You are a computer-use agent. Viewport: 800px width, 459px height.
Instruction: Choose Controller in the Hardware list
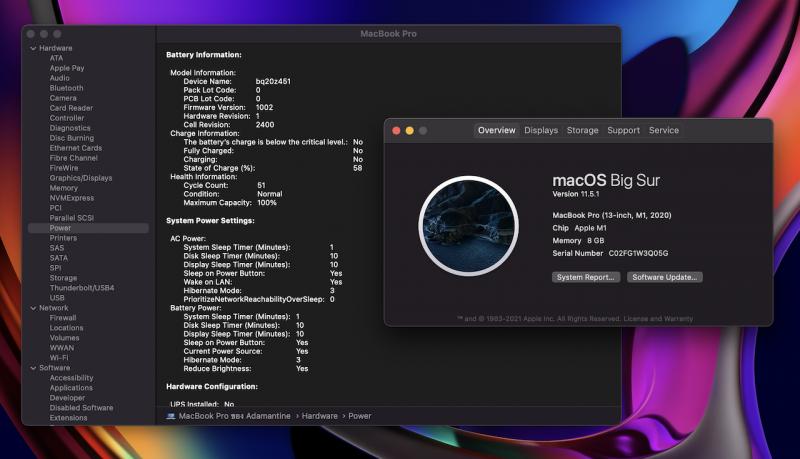point(67,118)
